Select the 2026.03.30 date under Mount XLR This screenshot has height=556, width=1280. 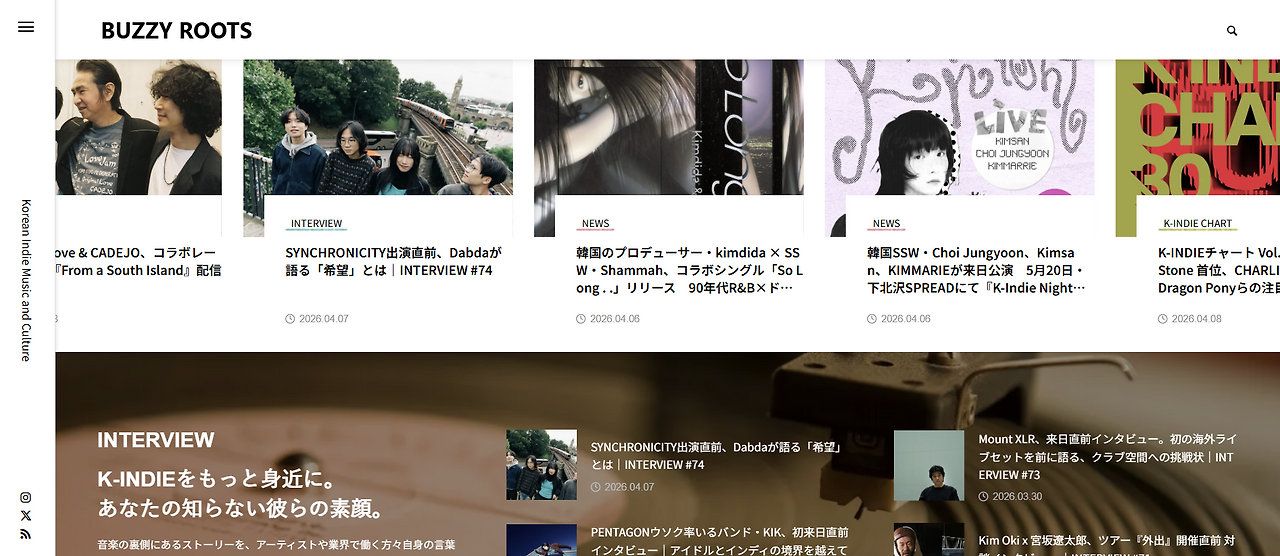pyautogui.click(x=1017, y=496)
